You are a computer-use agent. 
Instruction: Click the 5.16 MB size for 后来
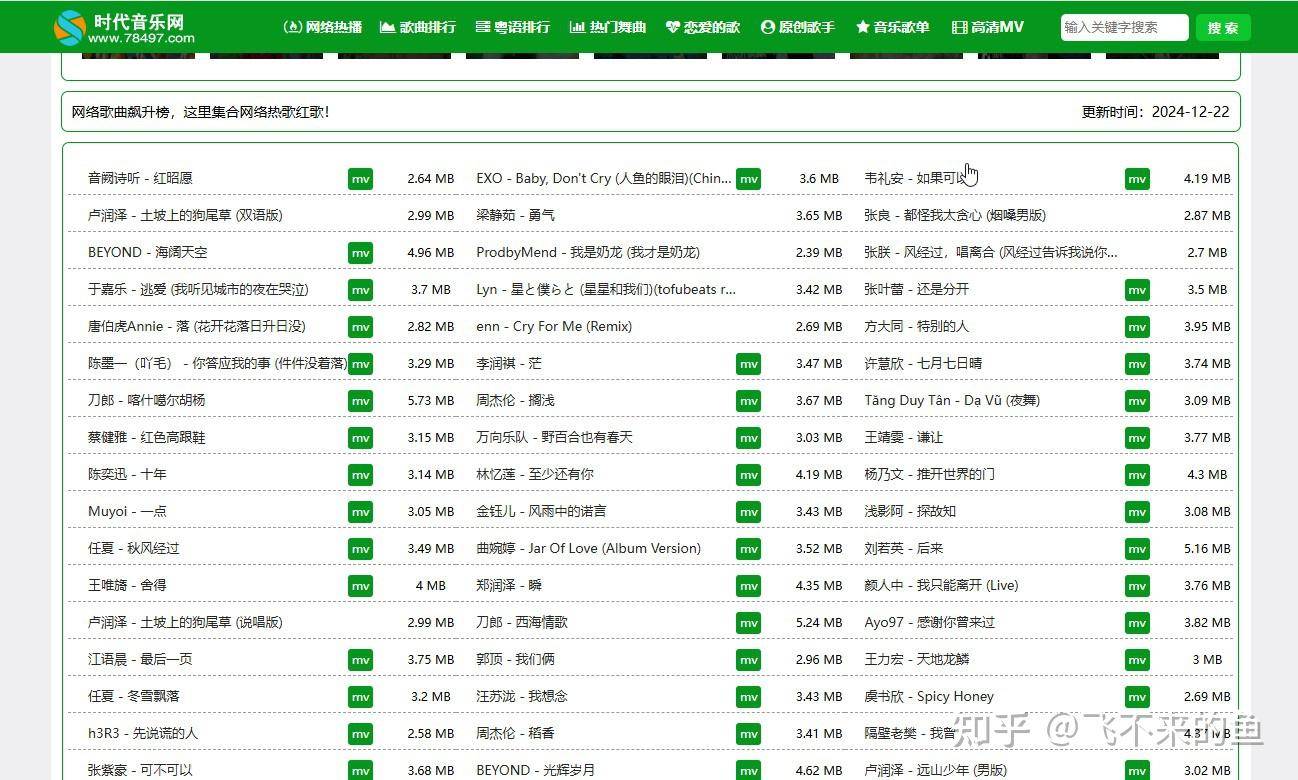(x=1207, y=549)
